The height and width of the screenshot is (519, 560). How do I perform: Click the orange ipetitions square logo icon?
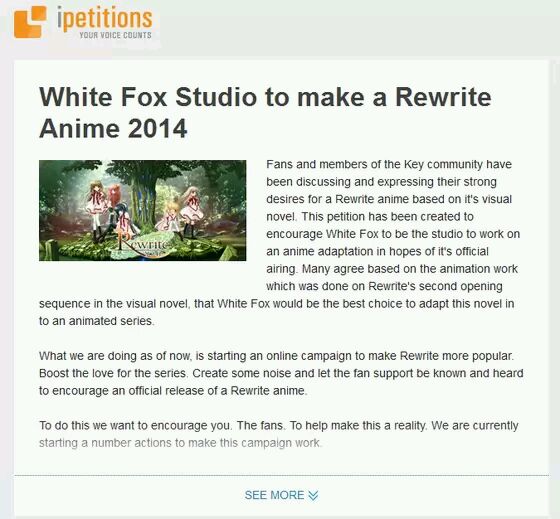pyautogui.click(x=30, y=22)
